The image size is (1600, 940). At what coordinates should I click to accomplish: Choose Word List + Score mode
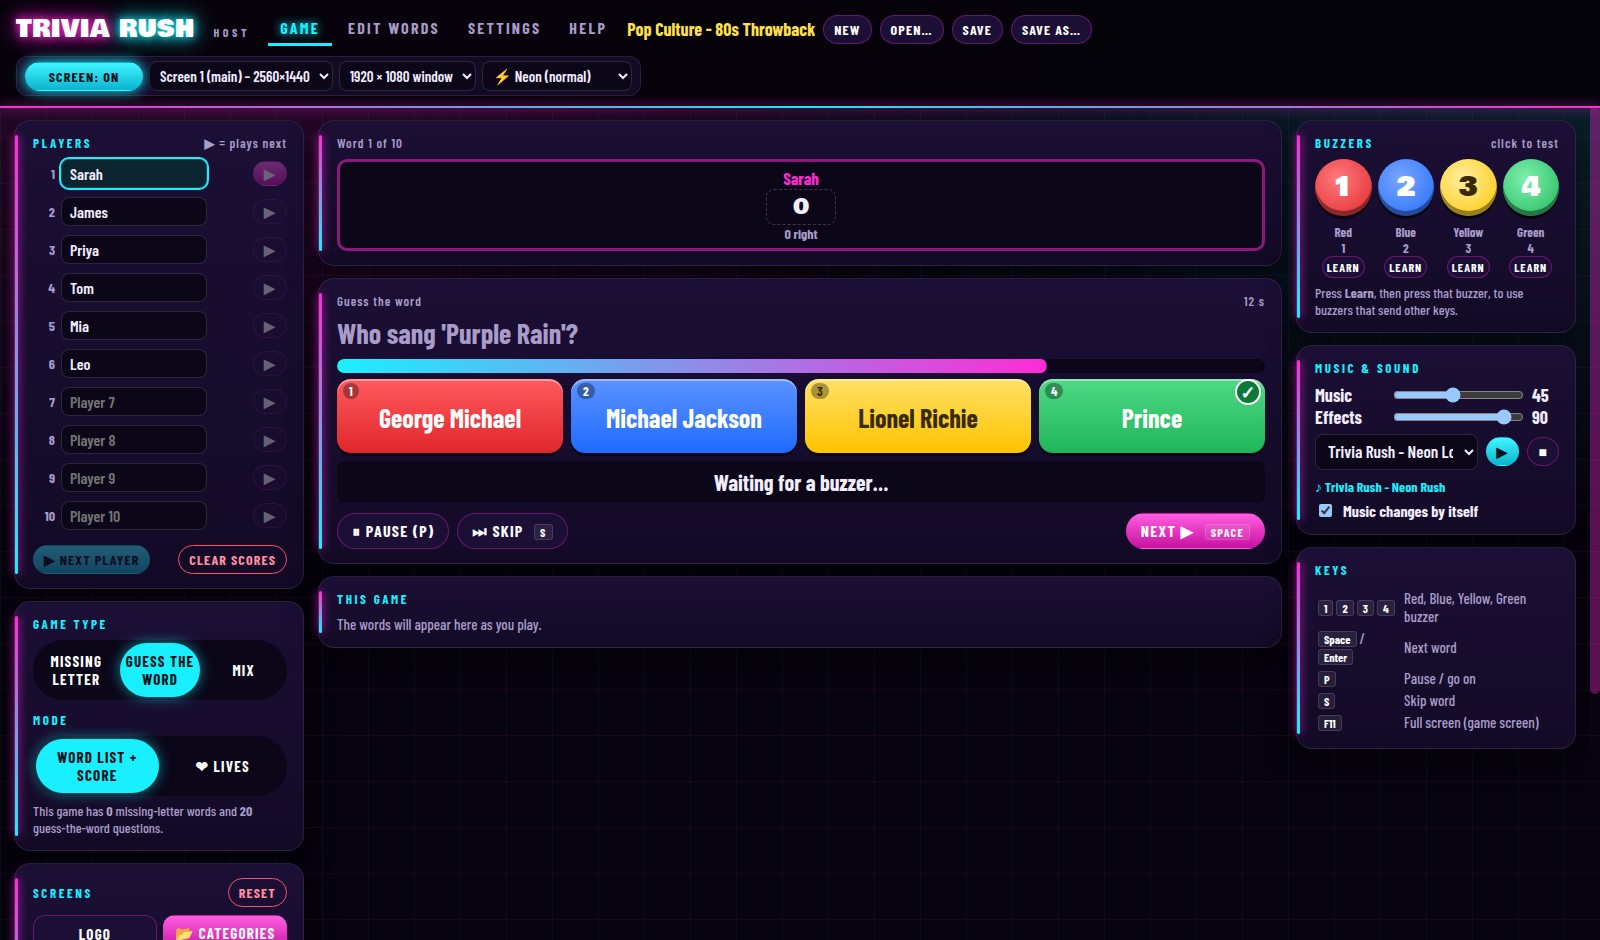coord(97,766)
